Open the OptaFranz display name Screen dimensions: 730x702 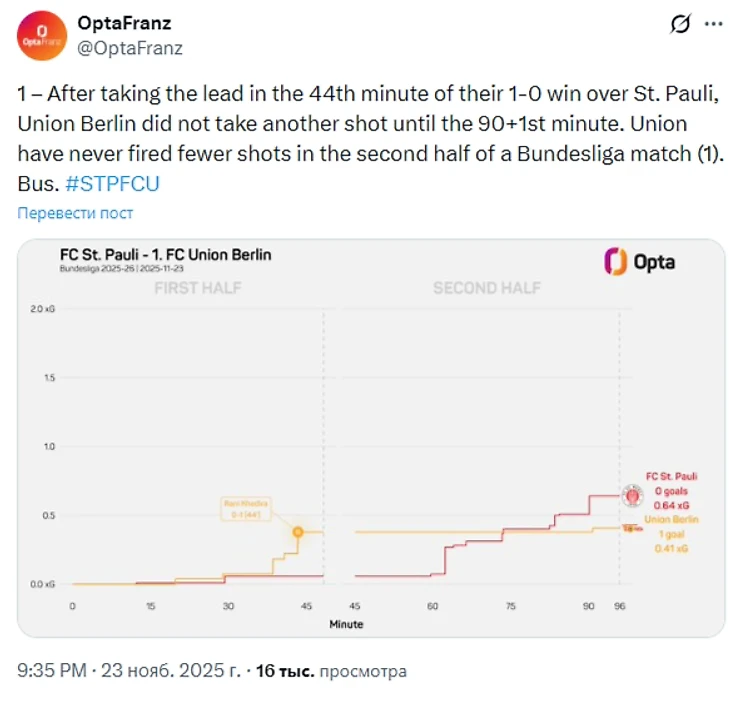pyautogui.click(x=124, y=23)
